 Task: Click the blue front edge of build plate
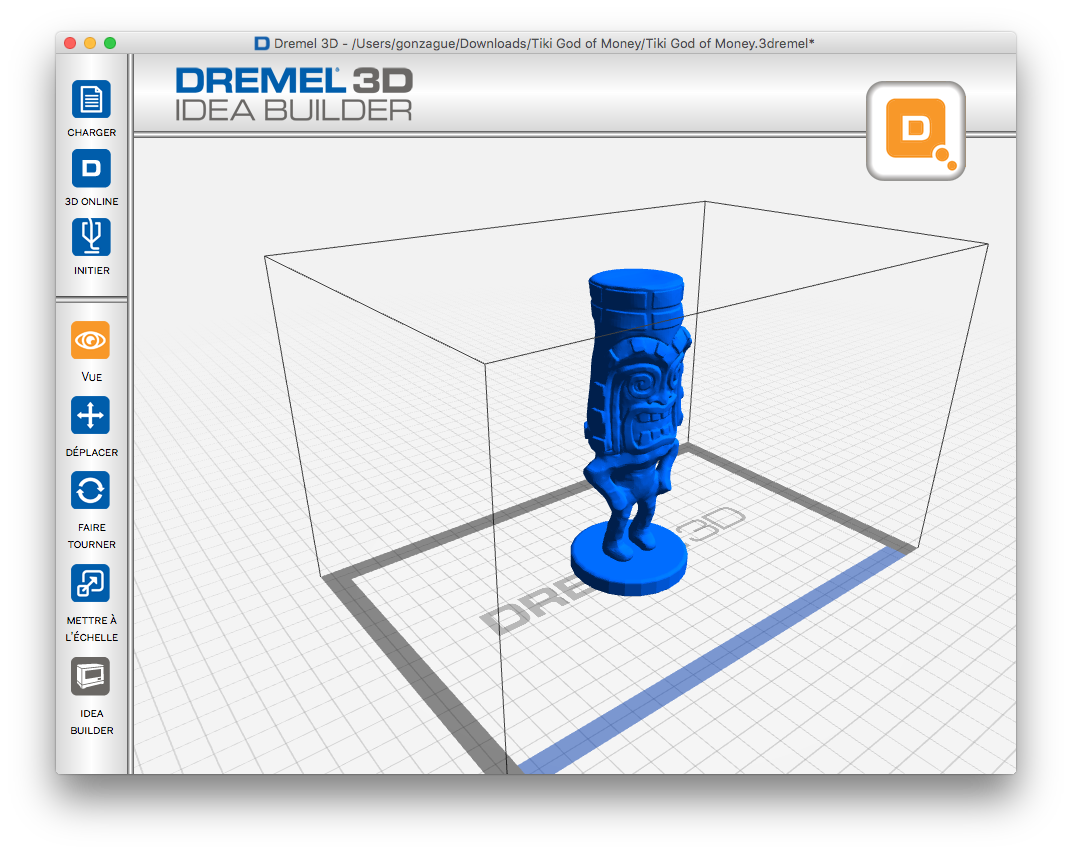click(720, 658)
